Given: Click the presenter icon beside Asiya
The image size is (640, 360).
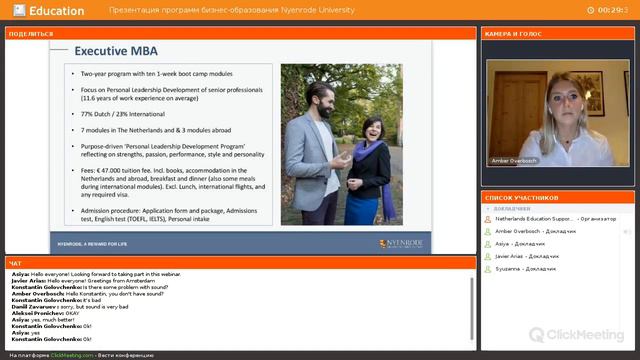Looking at the screenshot, I should pyautogui.click(x=488, y=244).
